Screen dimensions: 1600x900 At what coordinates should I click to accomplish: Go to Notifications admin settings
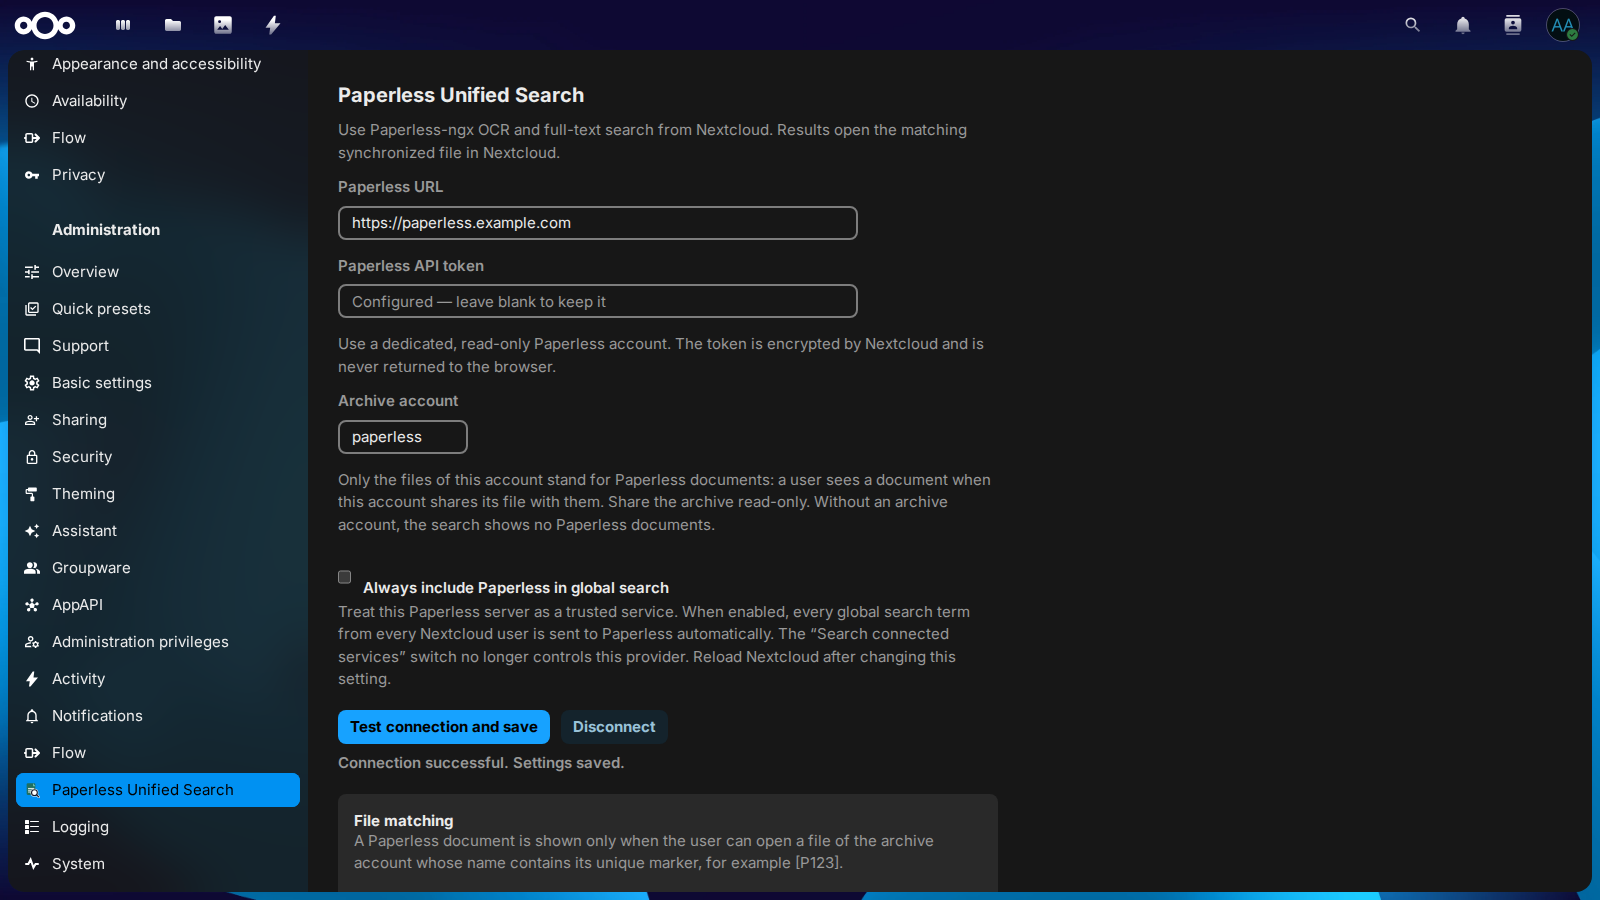pos(158,716)
